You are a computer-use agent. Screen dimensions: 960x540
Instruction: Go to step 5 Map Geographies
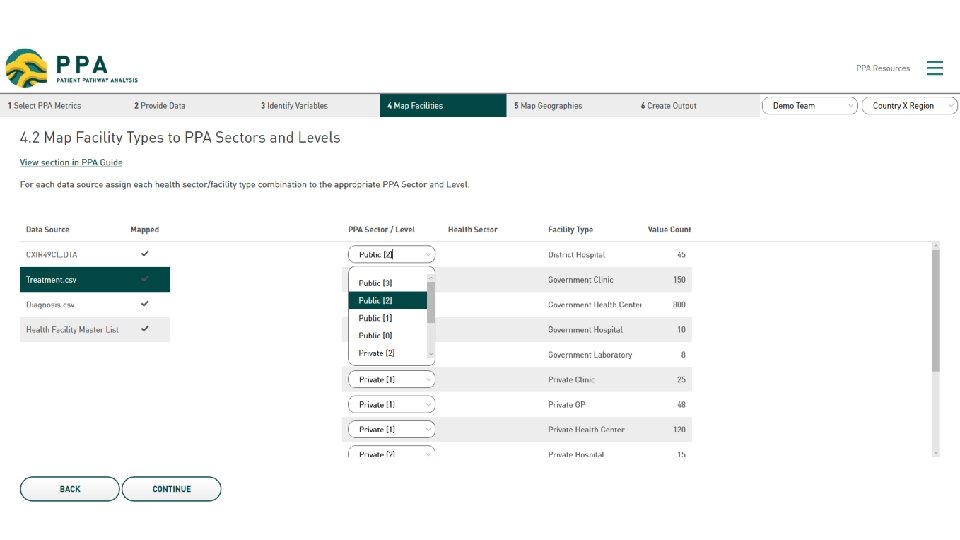coord(548,105)
